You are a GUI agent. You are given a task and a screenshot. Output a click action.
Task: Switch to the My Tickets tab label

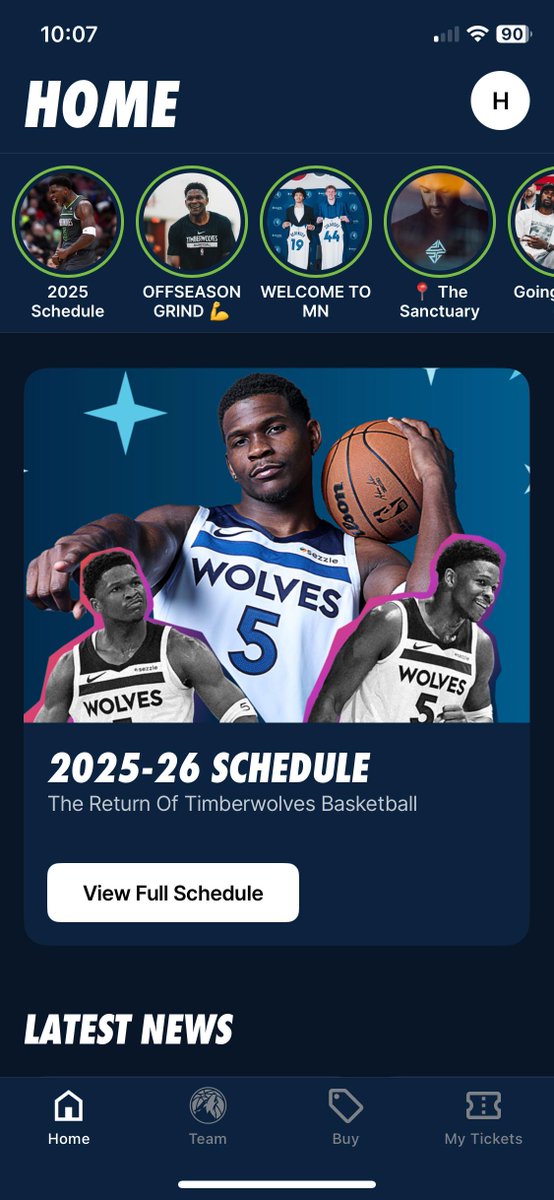(484, 1139)
